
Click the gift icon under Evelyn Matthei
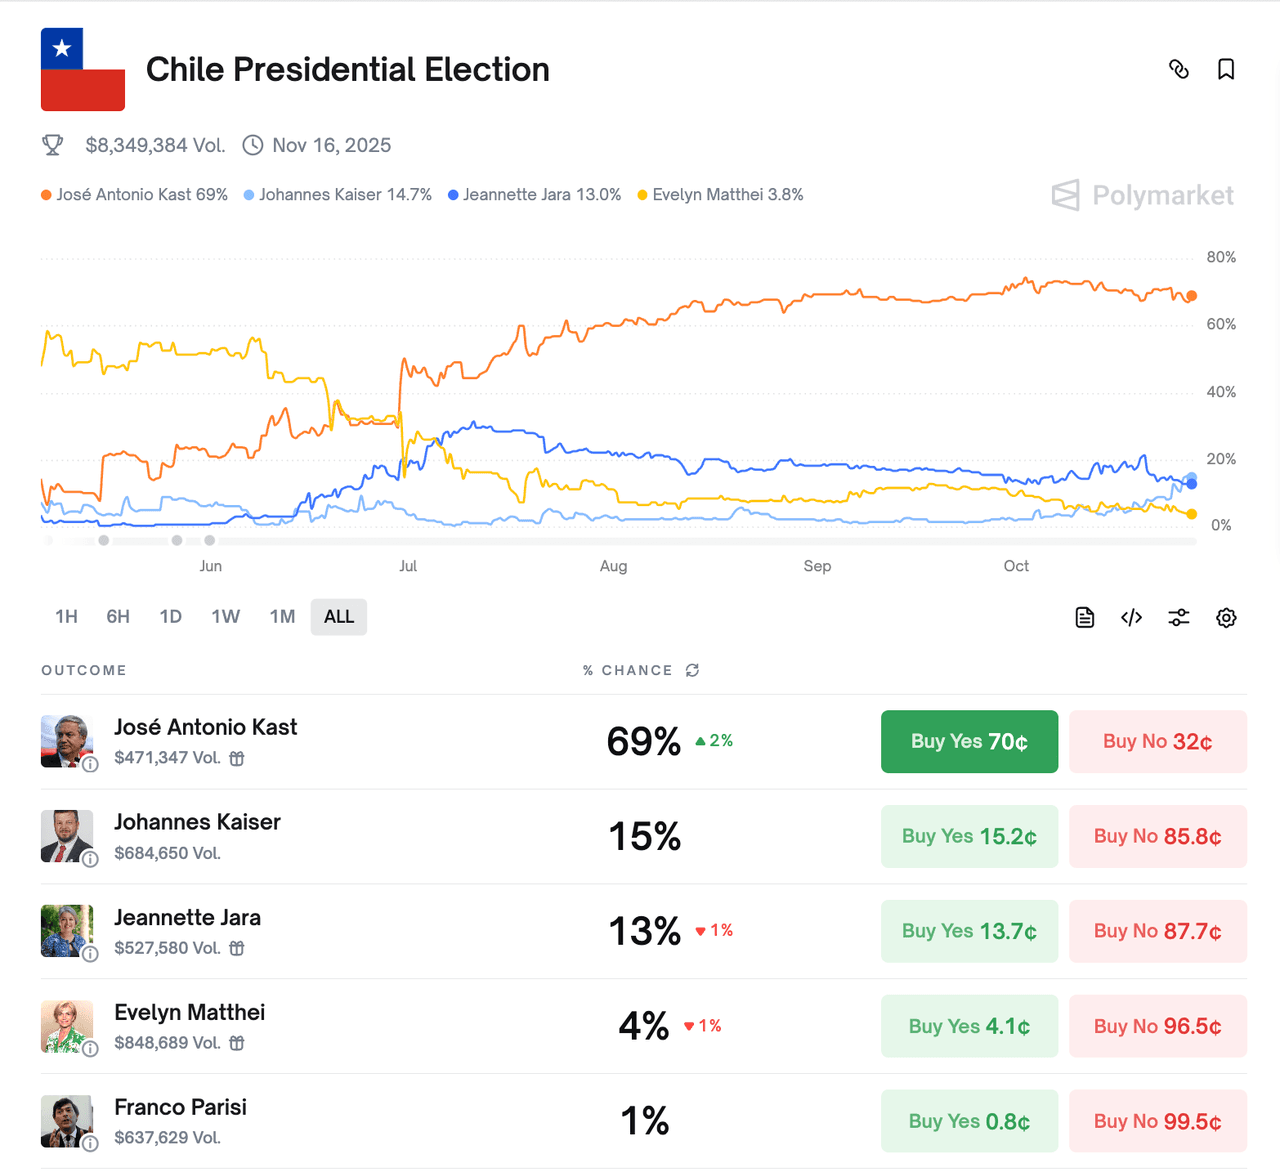237,1043
